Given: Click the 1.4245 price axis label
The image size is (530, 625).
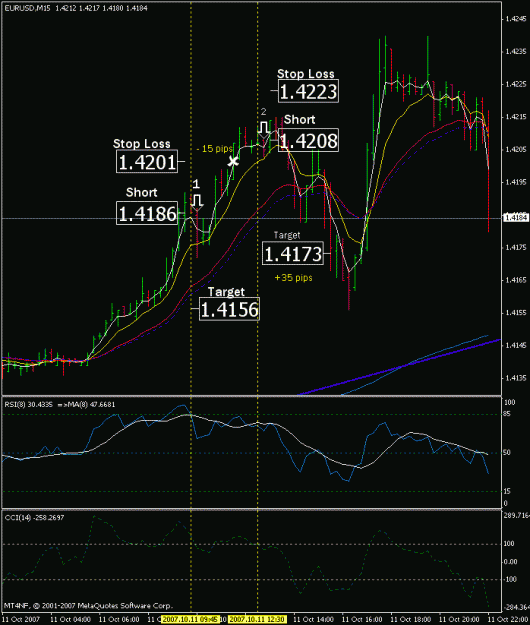Looking at the screenshot, I should coord(516,19).
